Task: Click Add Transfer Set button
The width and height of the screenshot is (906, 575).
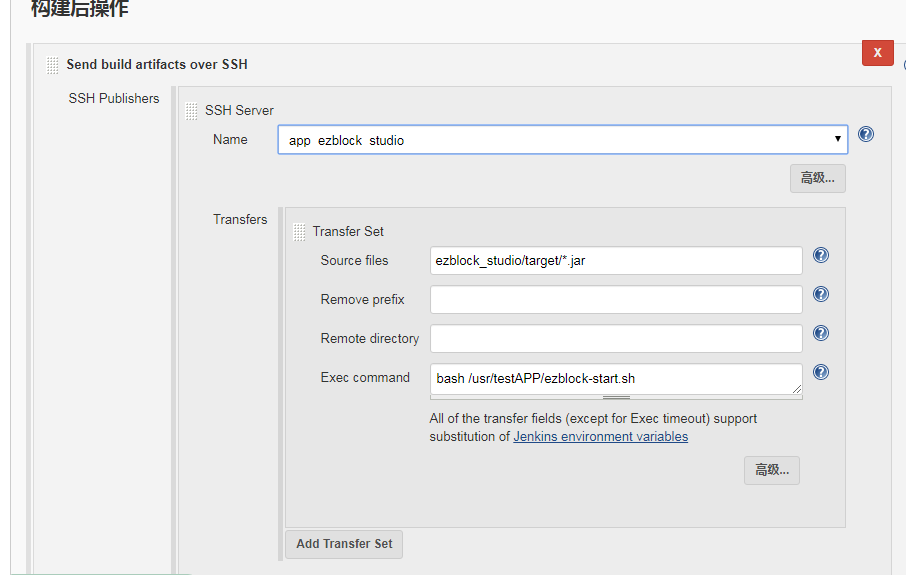Action: click(x=344, y=544)
